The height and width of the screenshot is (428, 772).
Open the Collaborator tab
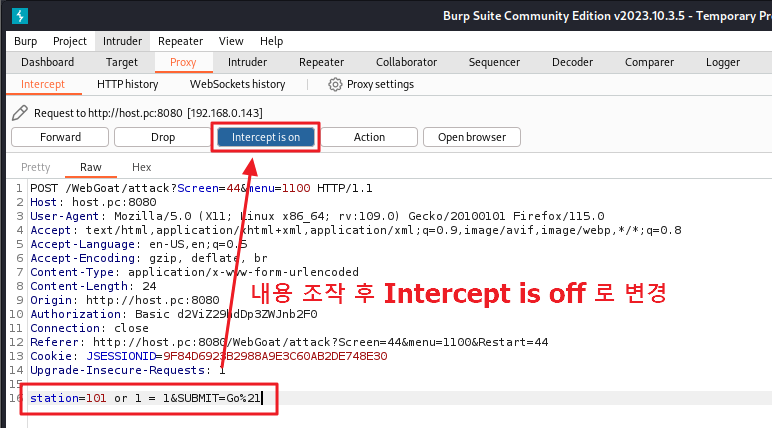tap(406, 62)
